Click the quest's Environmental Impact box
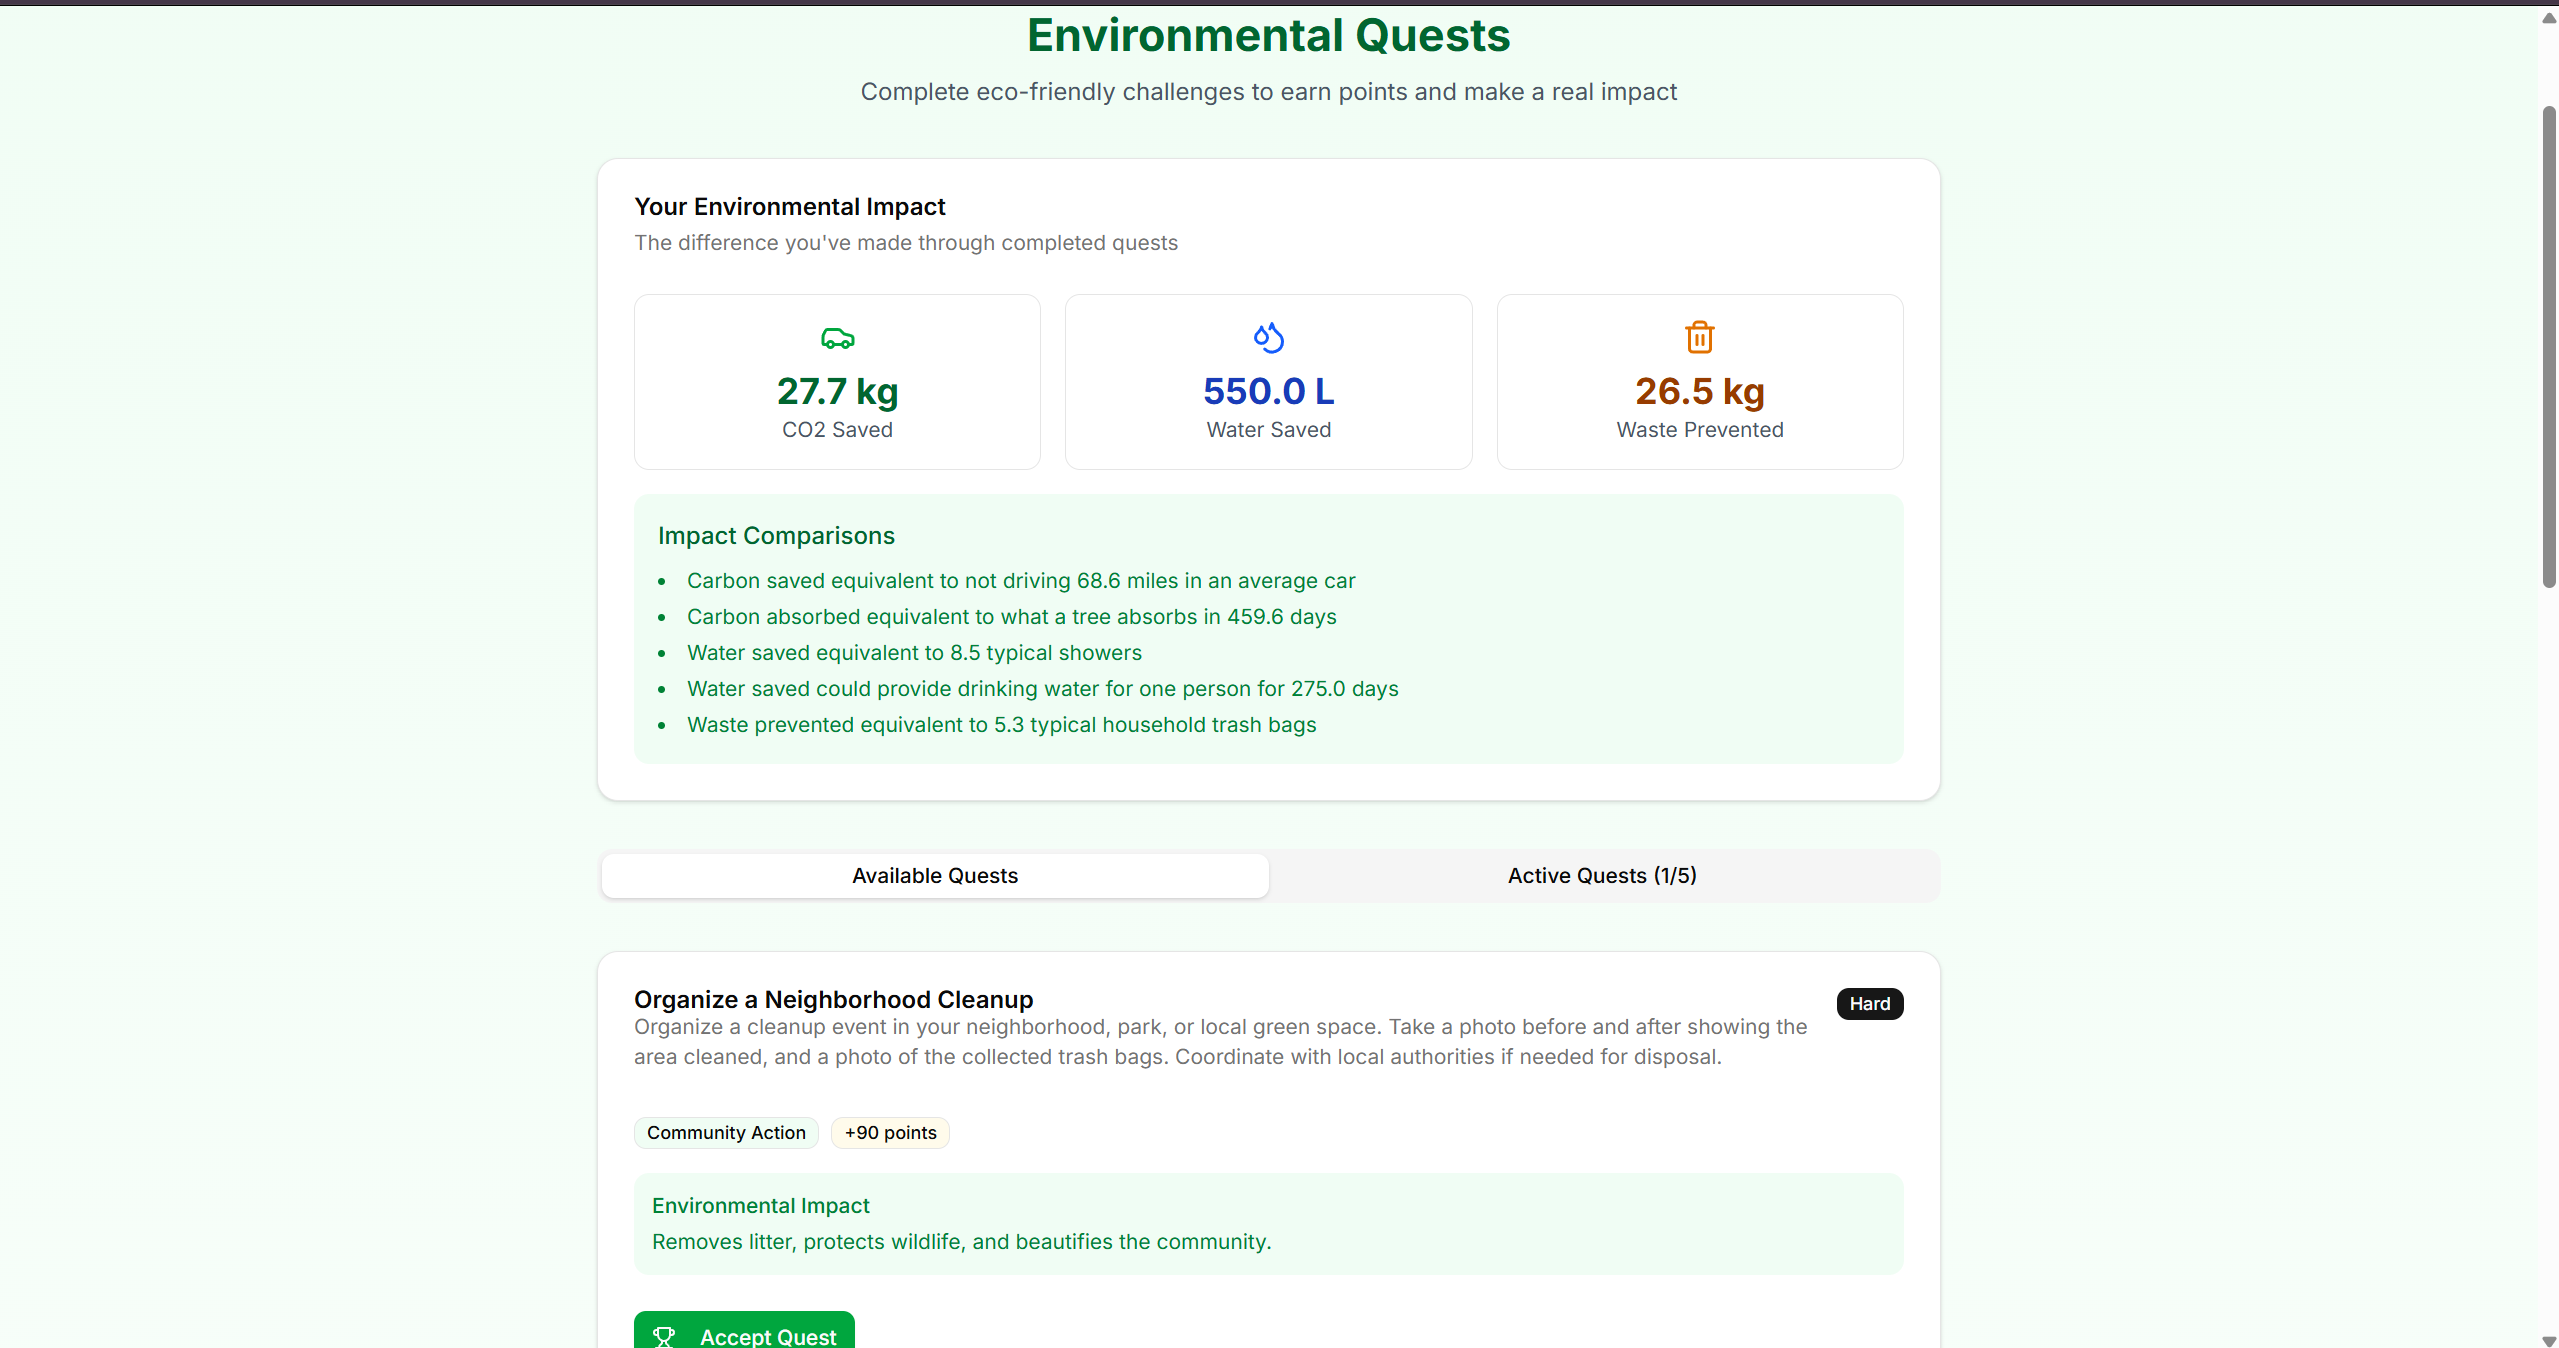This screenshot has height=1348, width=2559. (1268, 1224)
